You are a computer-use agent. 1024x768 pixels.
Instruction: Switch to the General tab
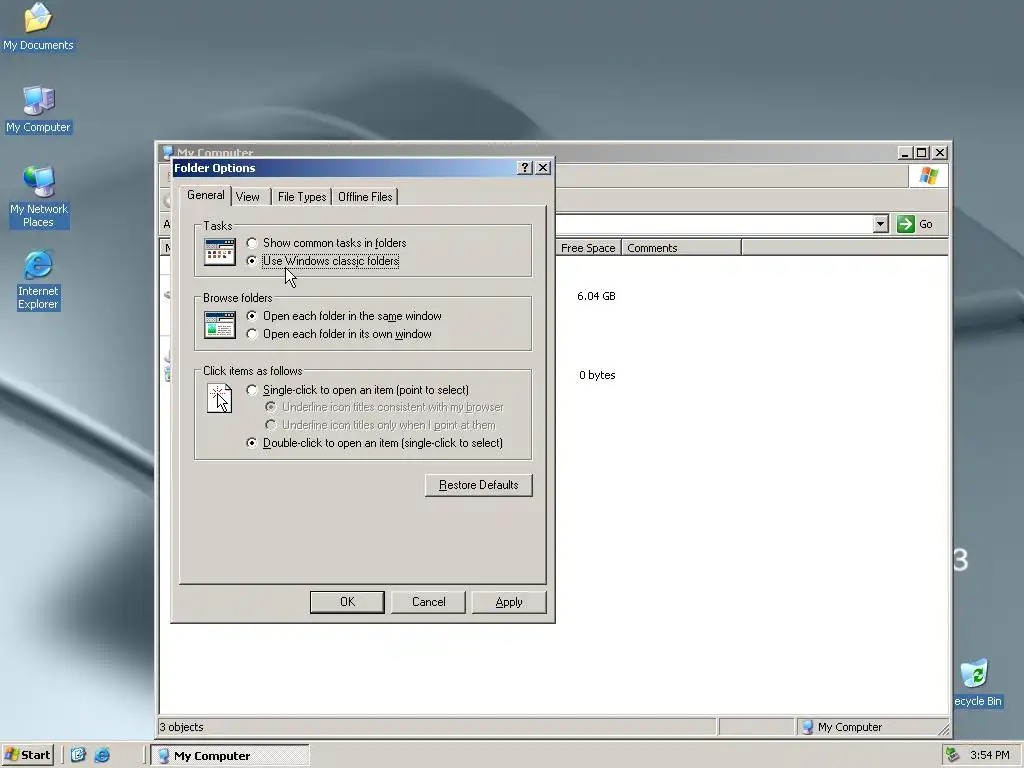tap(206, 195)
